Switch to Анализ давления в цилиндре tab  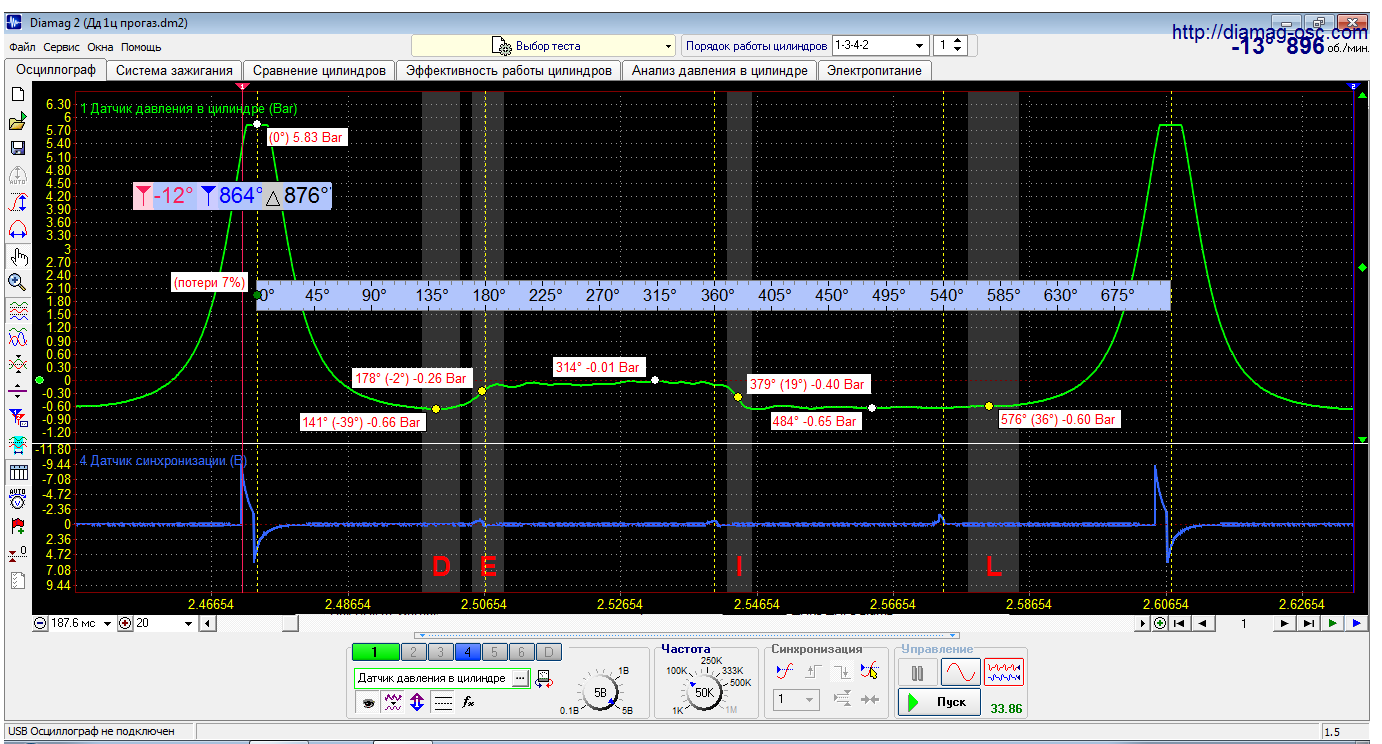coord(719,70)
